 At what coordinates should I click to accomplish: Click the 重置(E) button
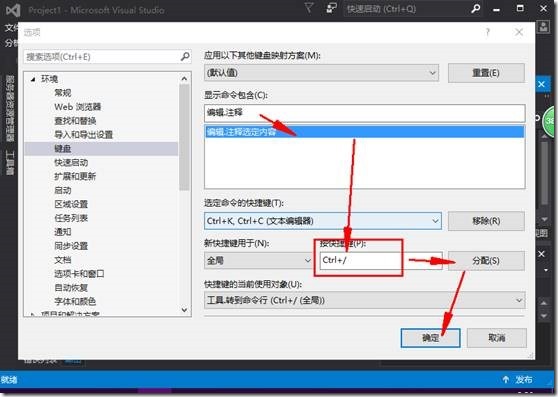coord(486,73)
